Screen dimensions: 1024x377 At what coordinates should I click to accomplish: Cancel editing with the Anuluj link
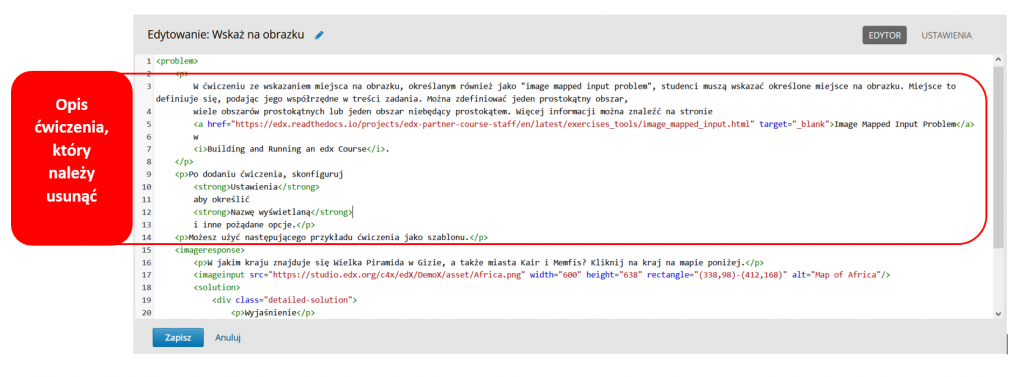(229, 338)
